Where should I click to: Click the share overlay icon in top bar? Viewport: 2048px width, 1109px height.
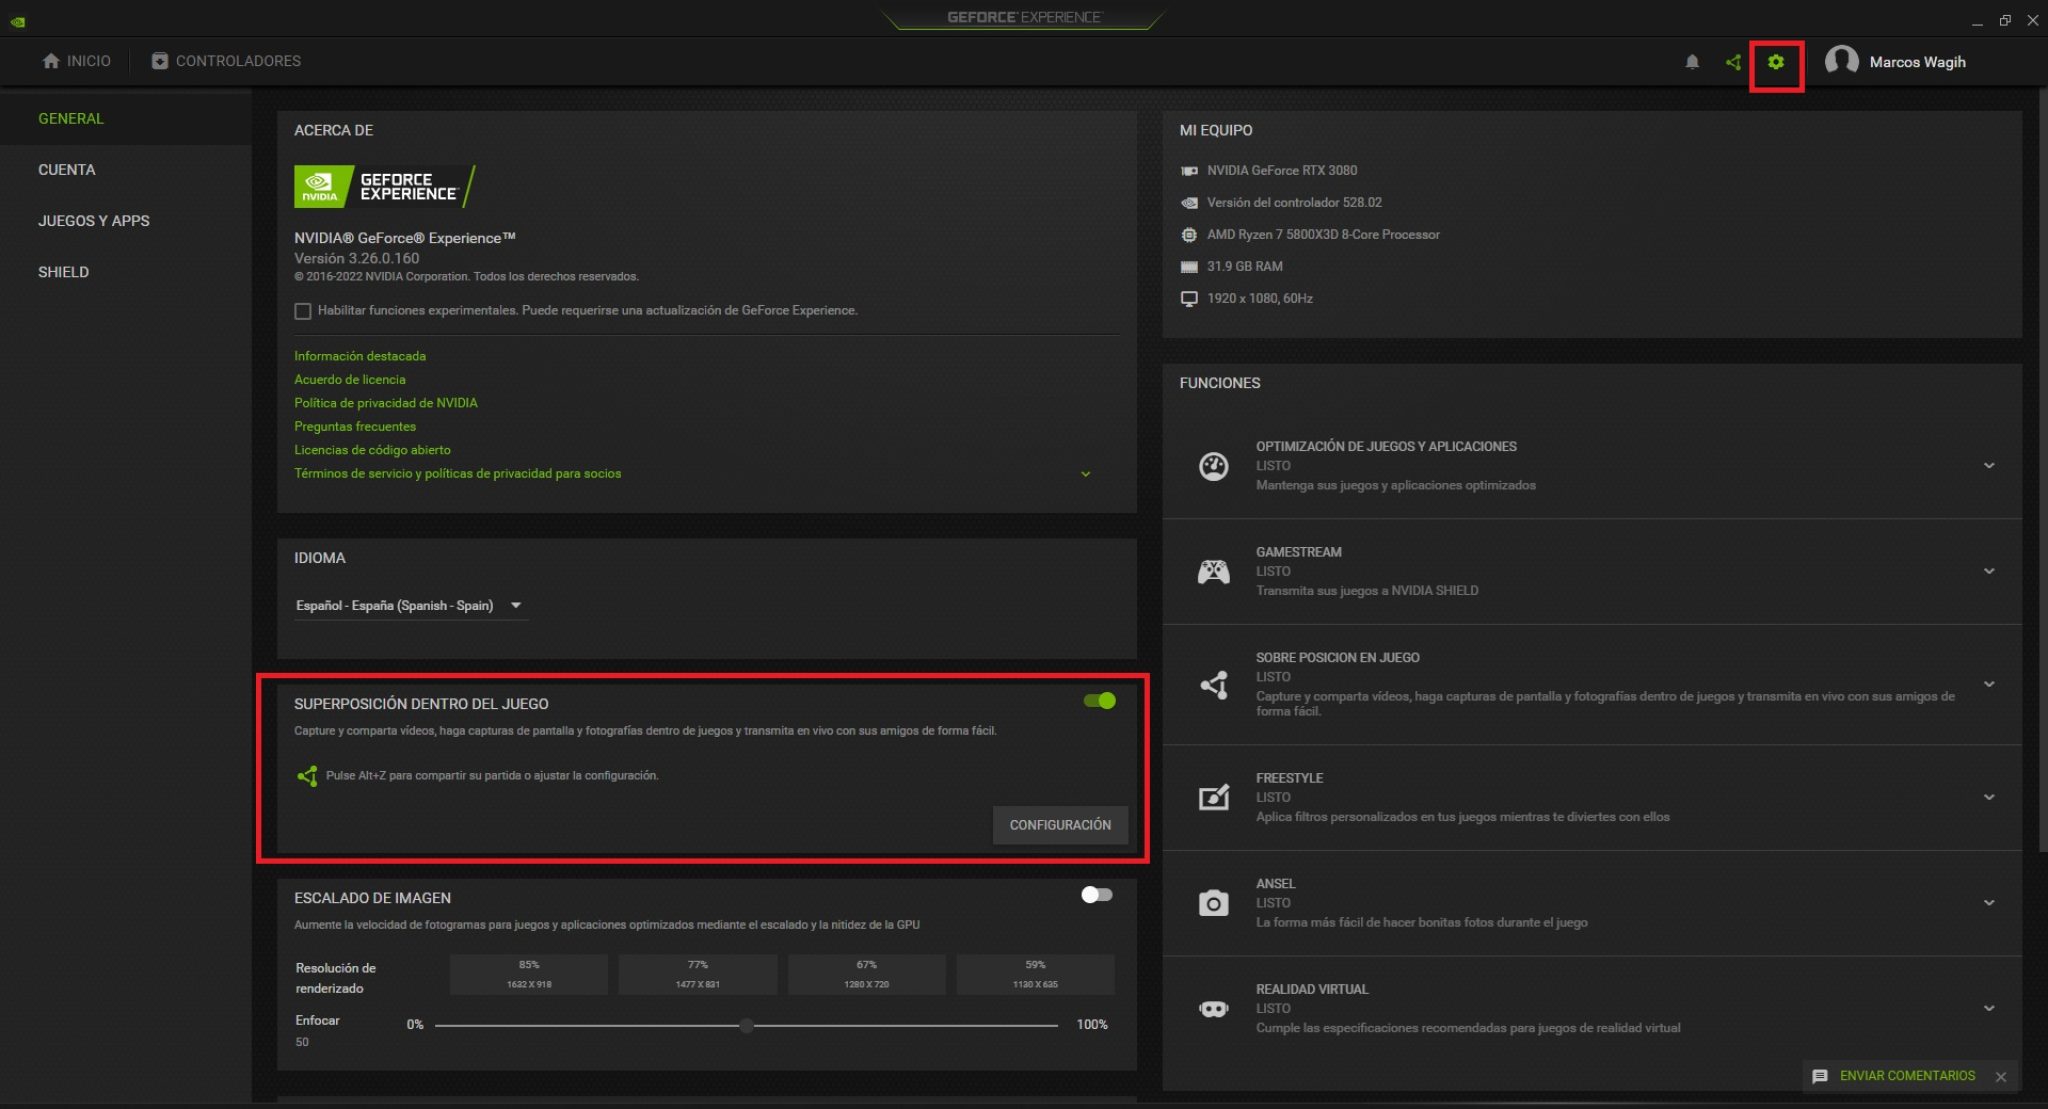point(1735,61)
